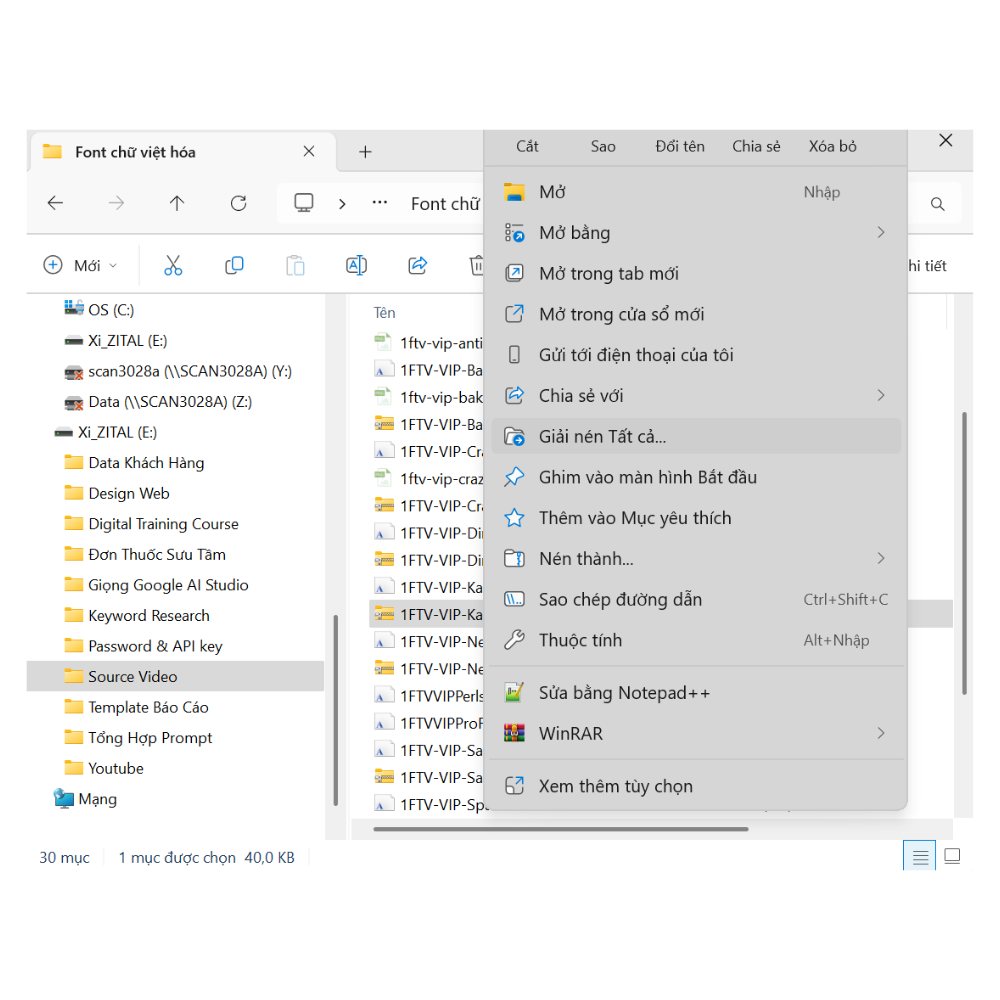Click the Refresh icon in the navigation bar
Screen dimensions: 1000x1000
click(x=238, y=203)
